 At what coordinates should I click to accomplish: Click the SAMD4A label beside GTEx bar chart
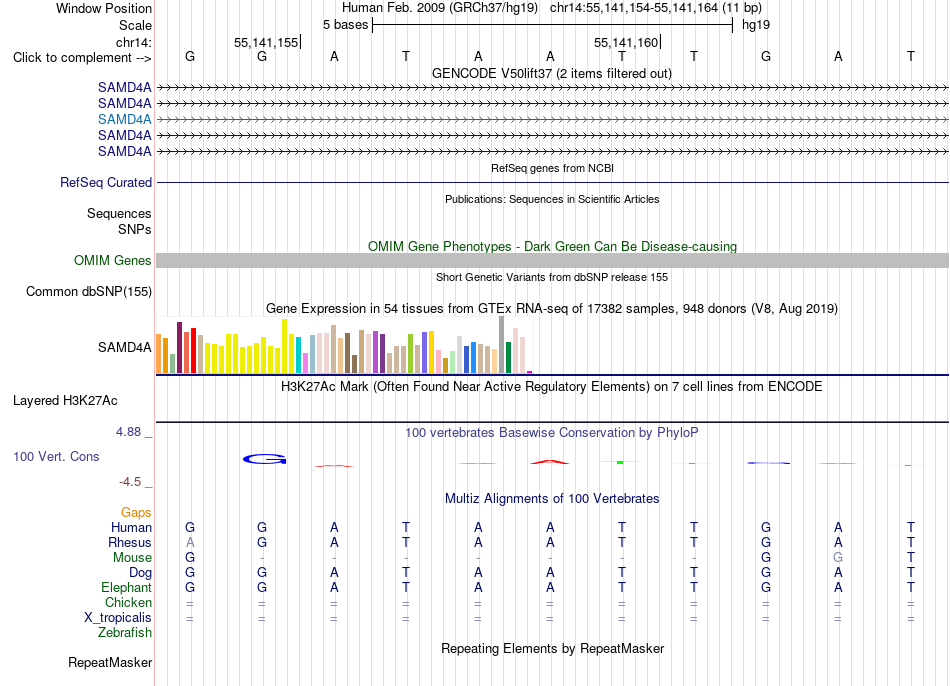point(124,347)
